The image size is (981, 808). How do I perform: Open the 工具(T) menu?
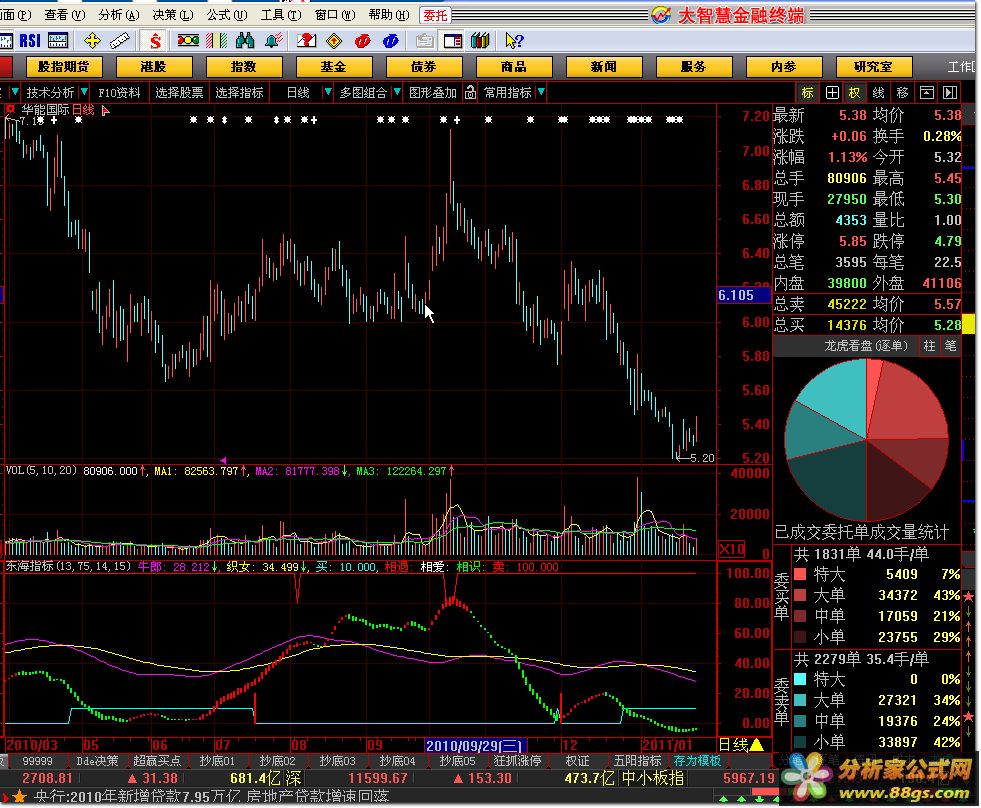click(281, 14)
